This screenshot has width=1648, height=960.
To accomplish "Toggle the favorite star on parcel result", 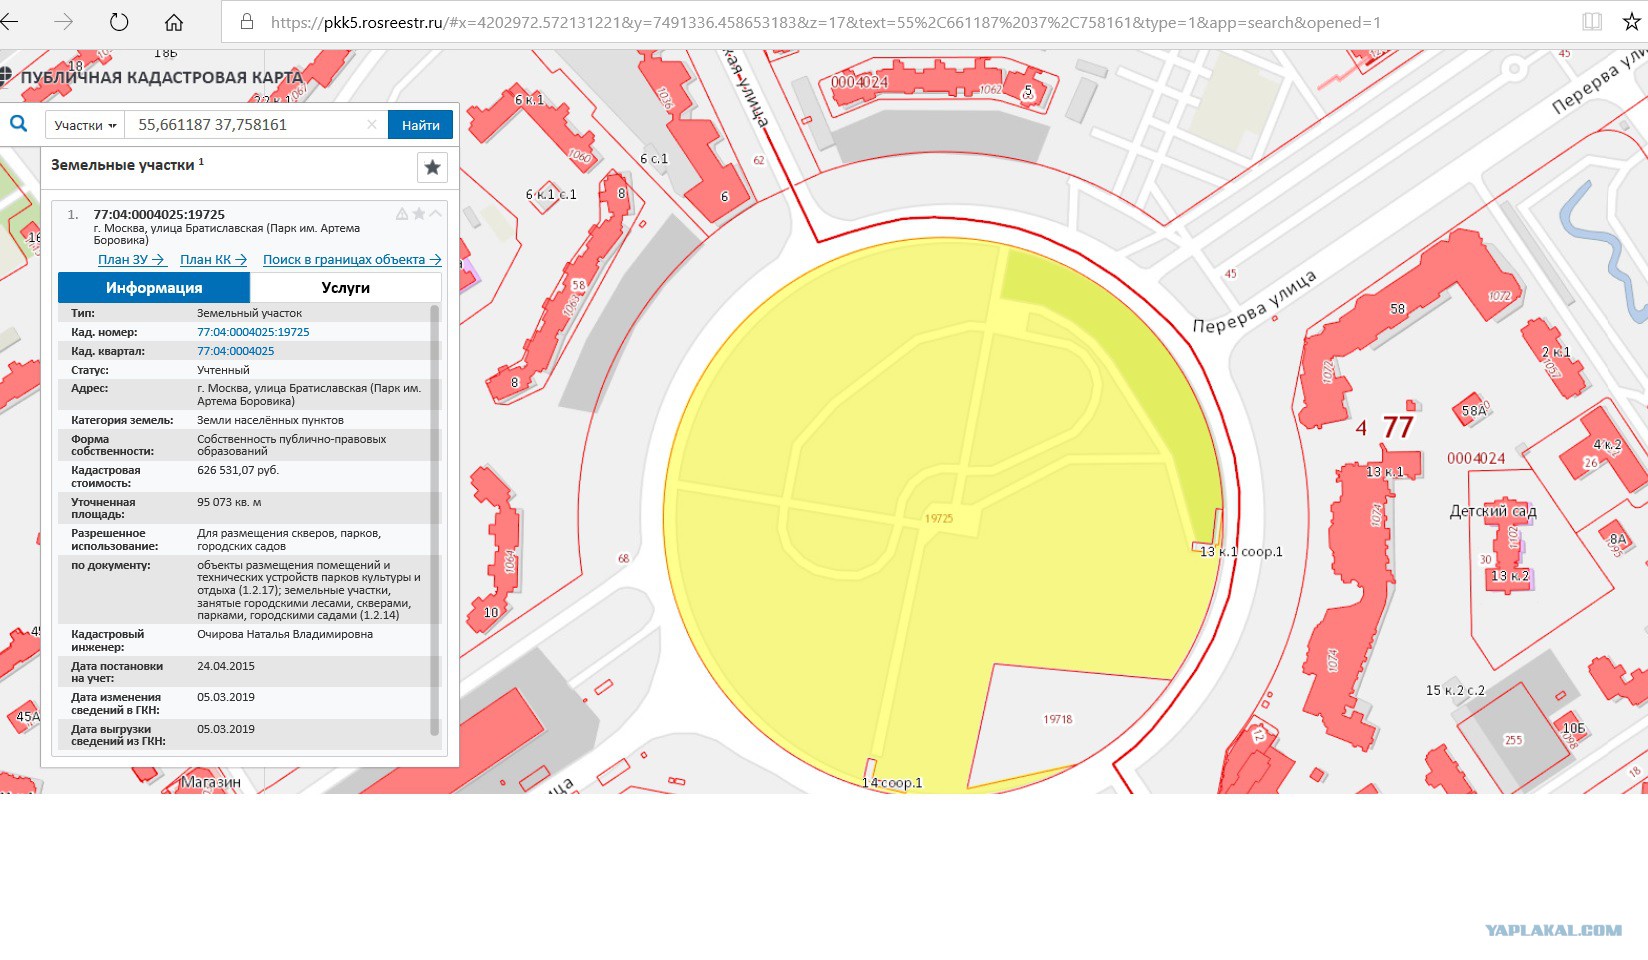I will (419, 213).
